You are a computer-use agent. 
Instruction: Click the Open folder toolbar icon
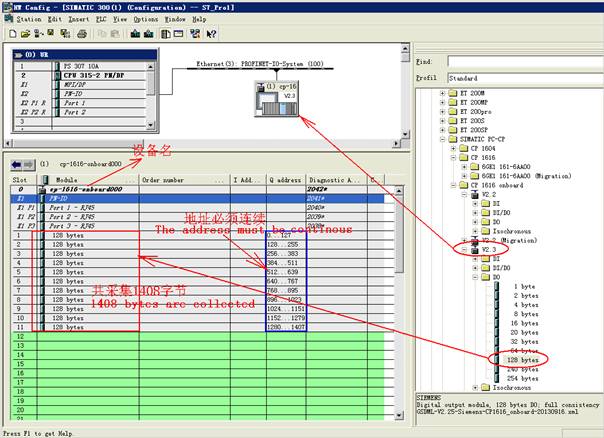(x=23, y=33)
